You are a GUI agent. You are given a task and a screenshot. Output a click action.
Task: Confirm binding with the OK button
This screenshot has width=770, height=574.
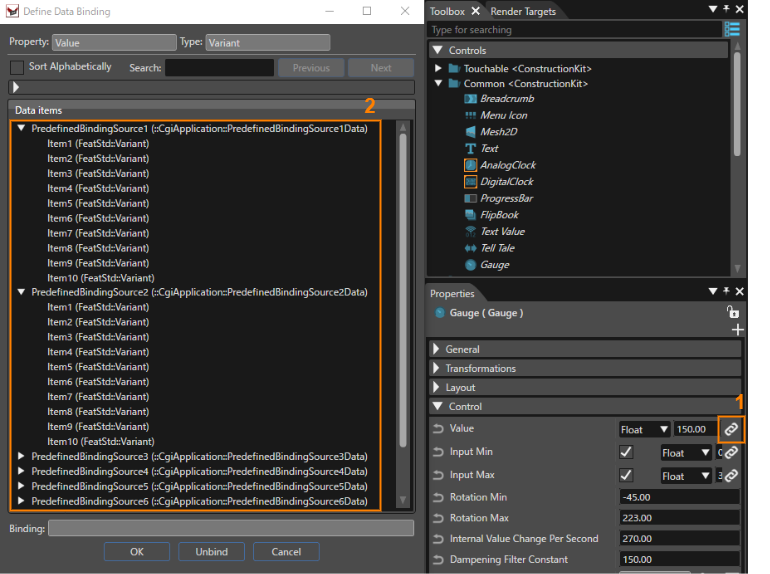[137, 552]
